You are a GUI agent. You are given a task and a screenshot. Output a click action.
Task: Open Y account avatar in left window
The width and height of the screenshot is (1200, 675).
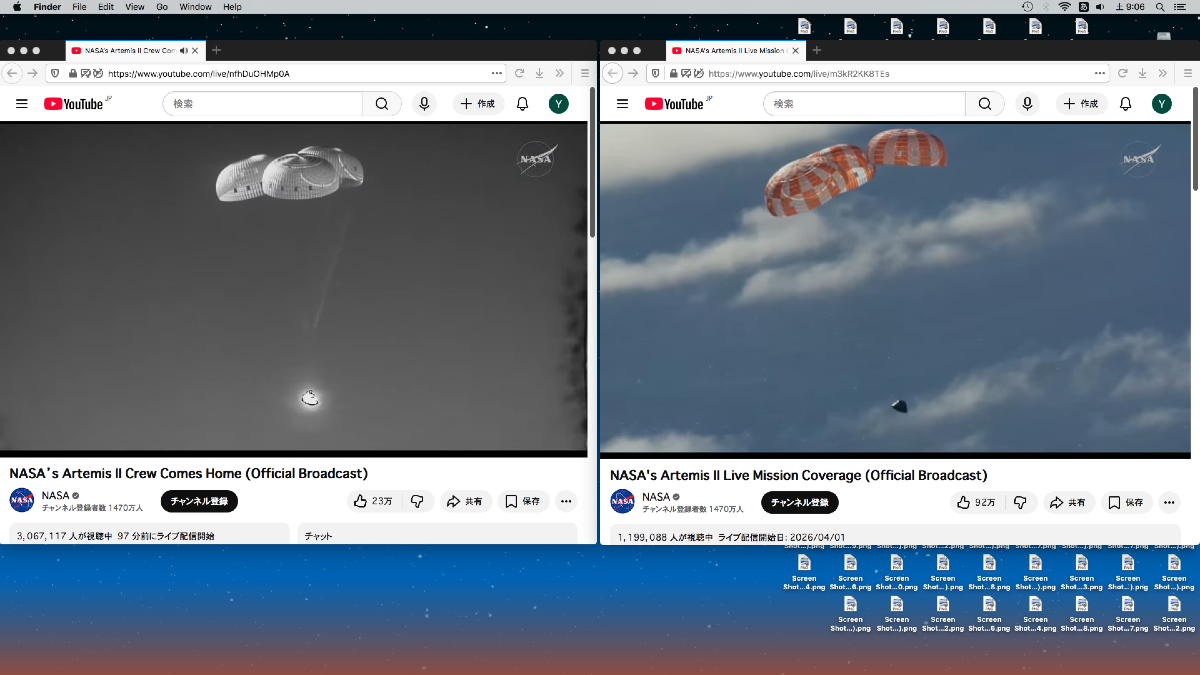click(x=559, y=104)
